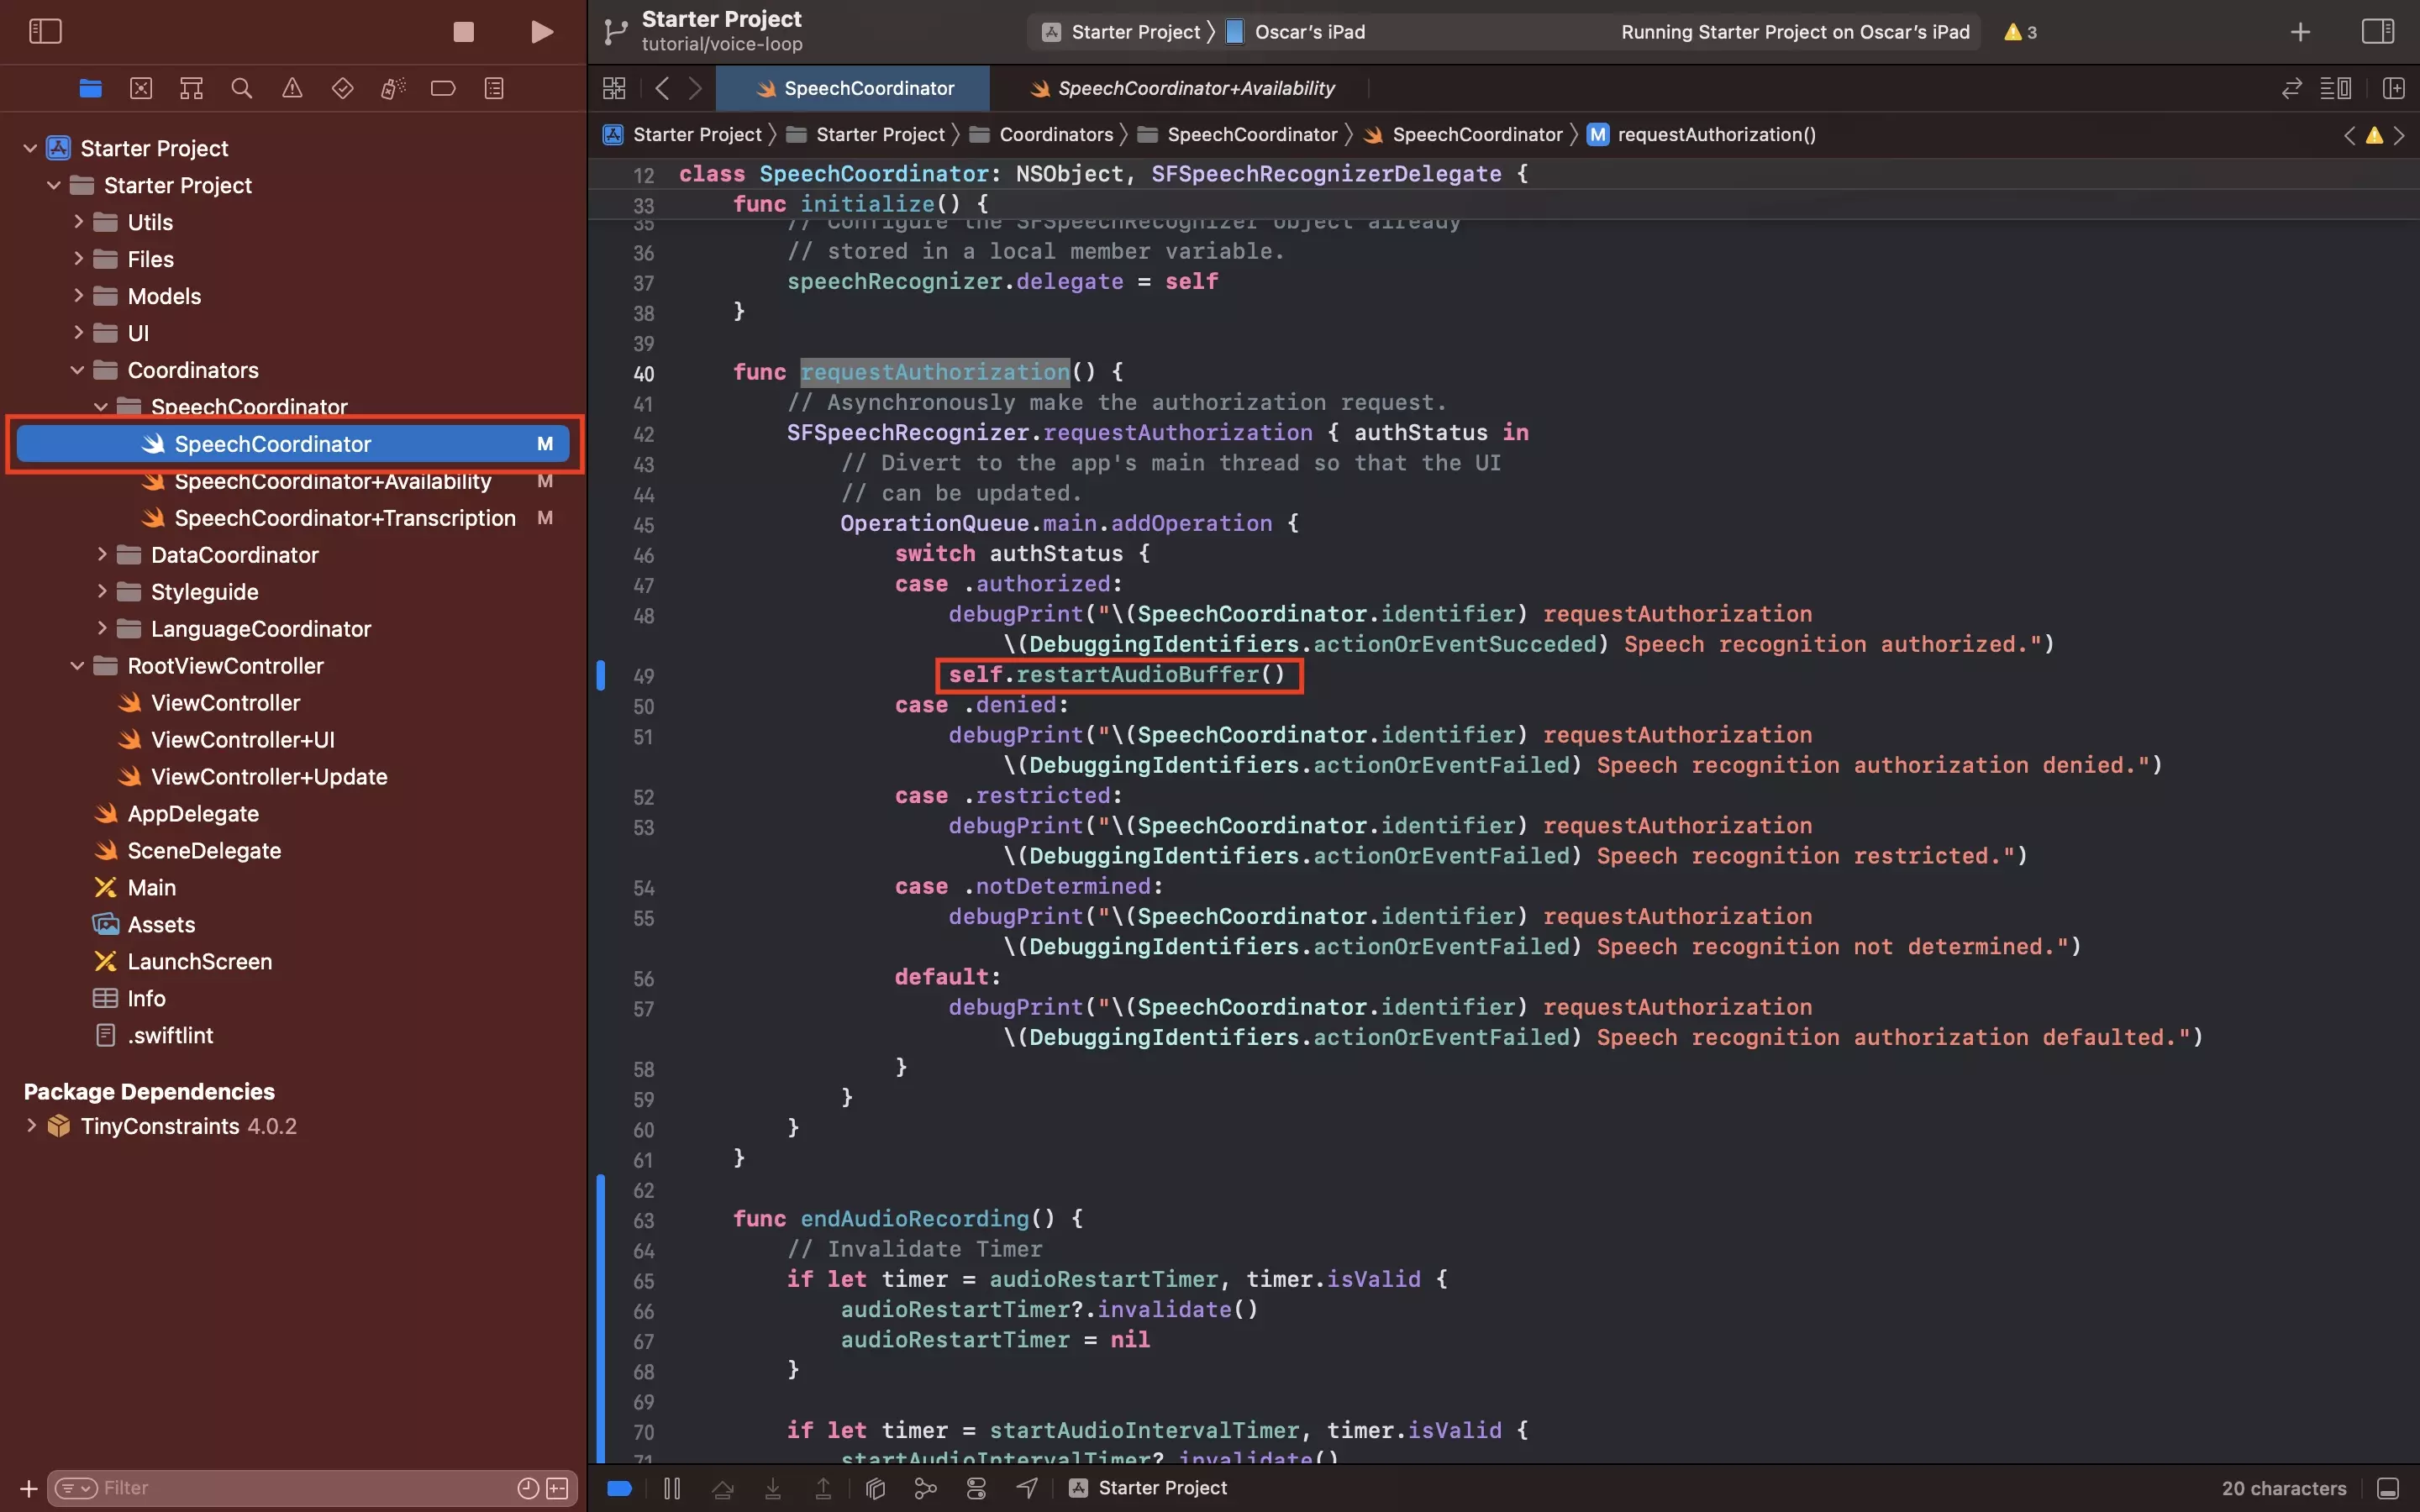This screenshot has width=2420, height=1512.
Task: Open the Report navigator
Action: point(494,88)
